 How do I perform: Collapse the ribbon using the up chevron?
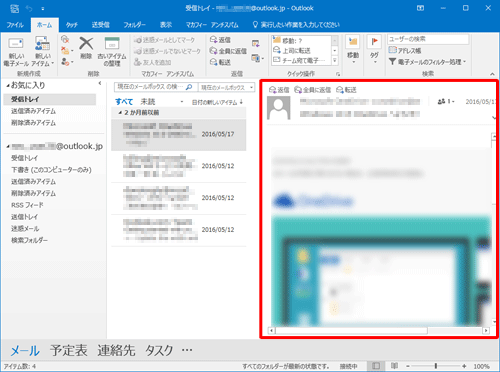tap(492, 74)
